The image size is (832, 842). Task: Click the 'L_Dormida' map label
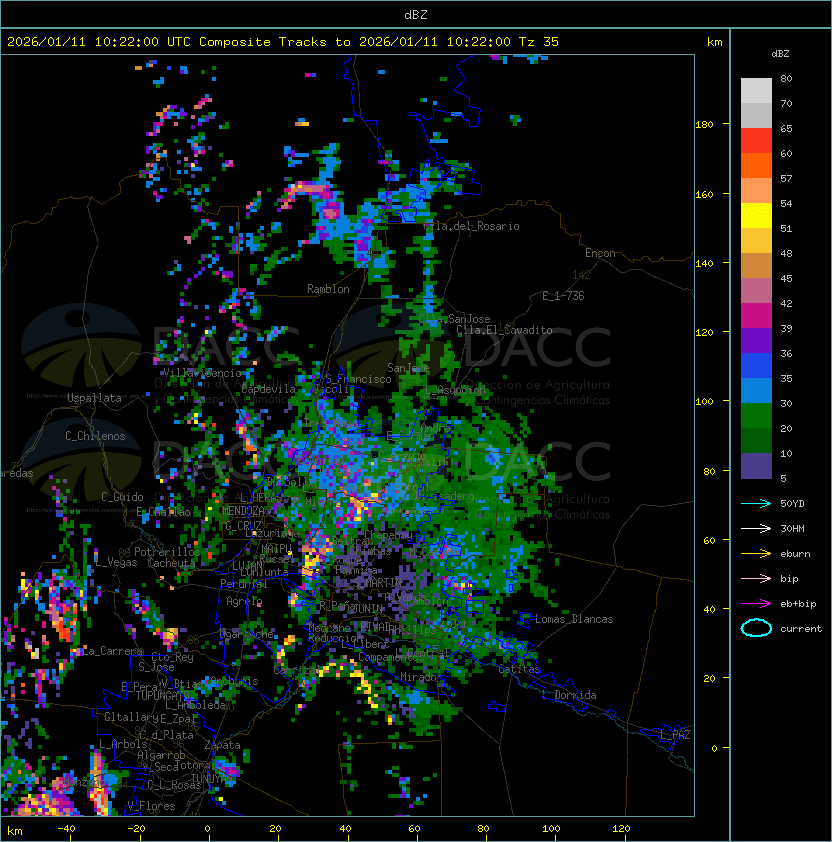point(569,695)
